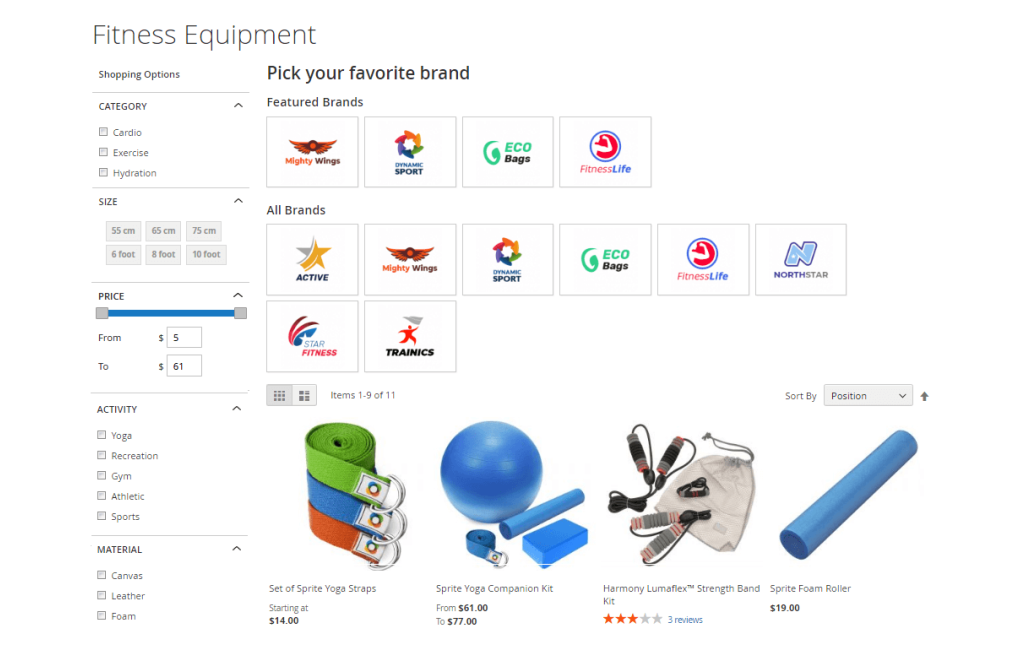
Task: Switch to grid view mode
Action: tap(280, 395)
